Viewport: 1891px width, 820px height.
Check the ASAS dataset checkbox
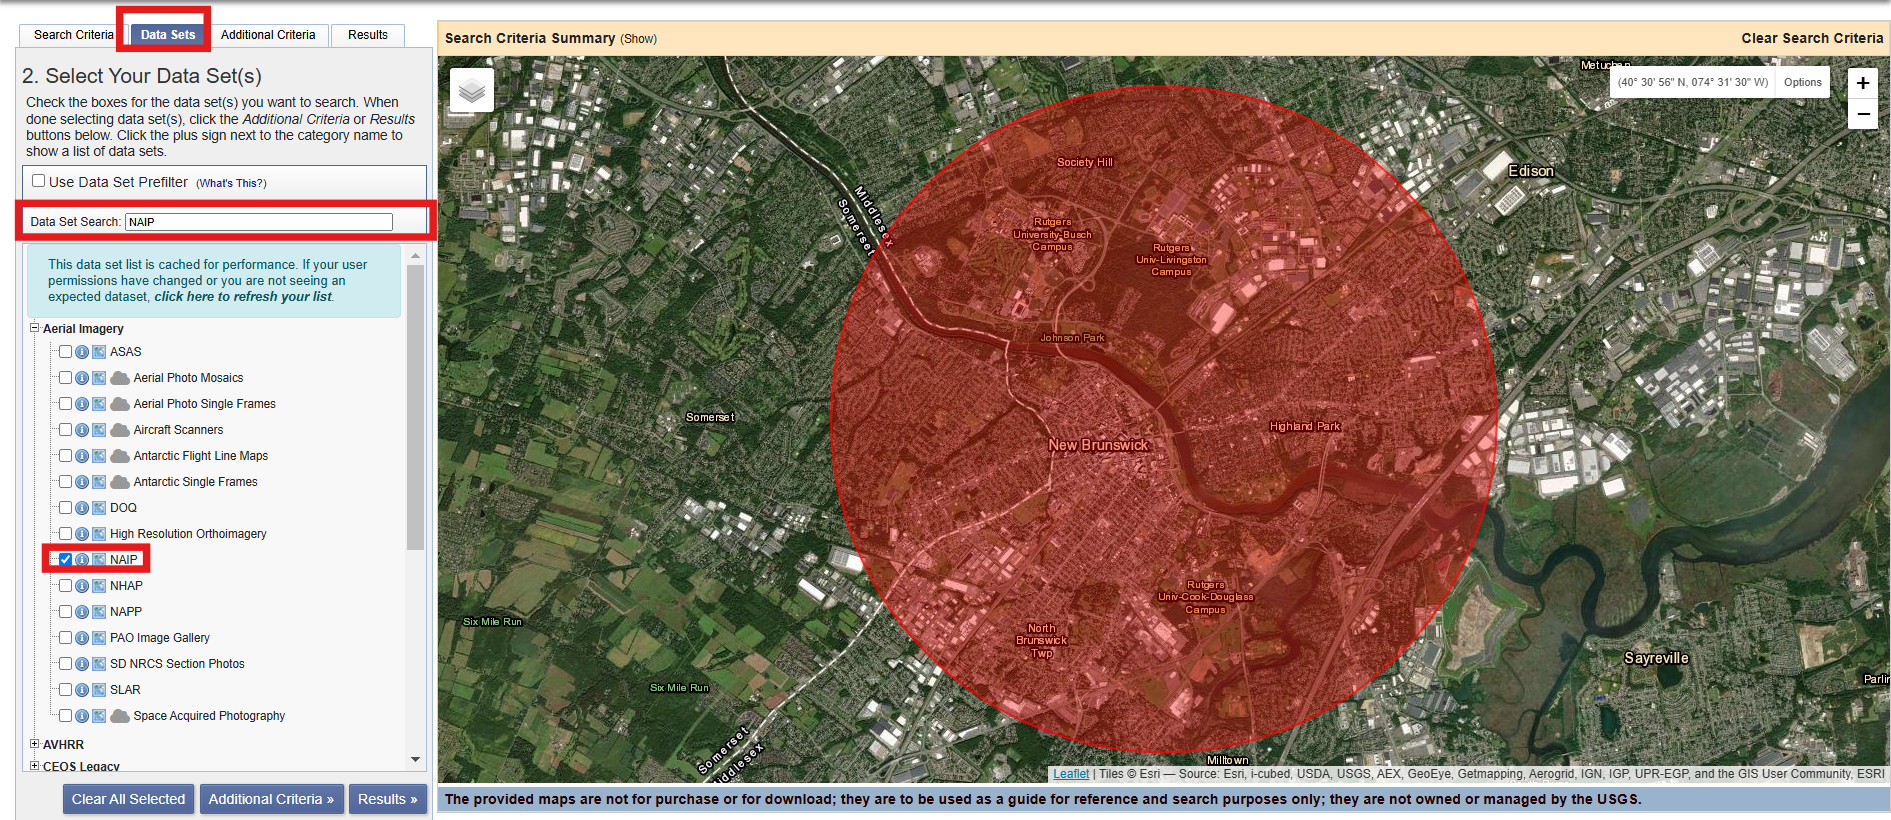(65, 352)
